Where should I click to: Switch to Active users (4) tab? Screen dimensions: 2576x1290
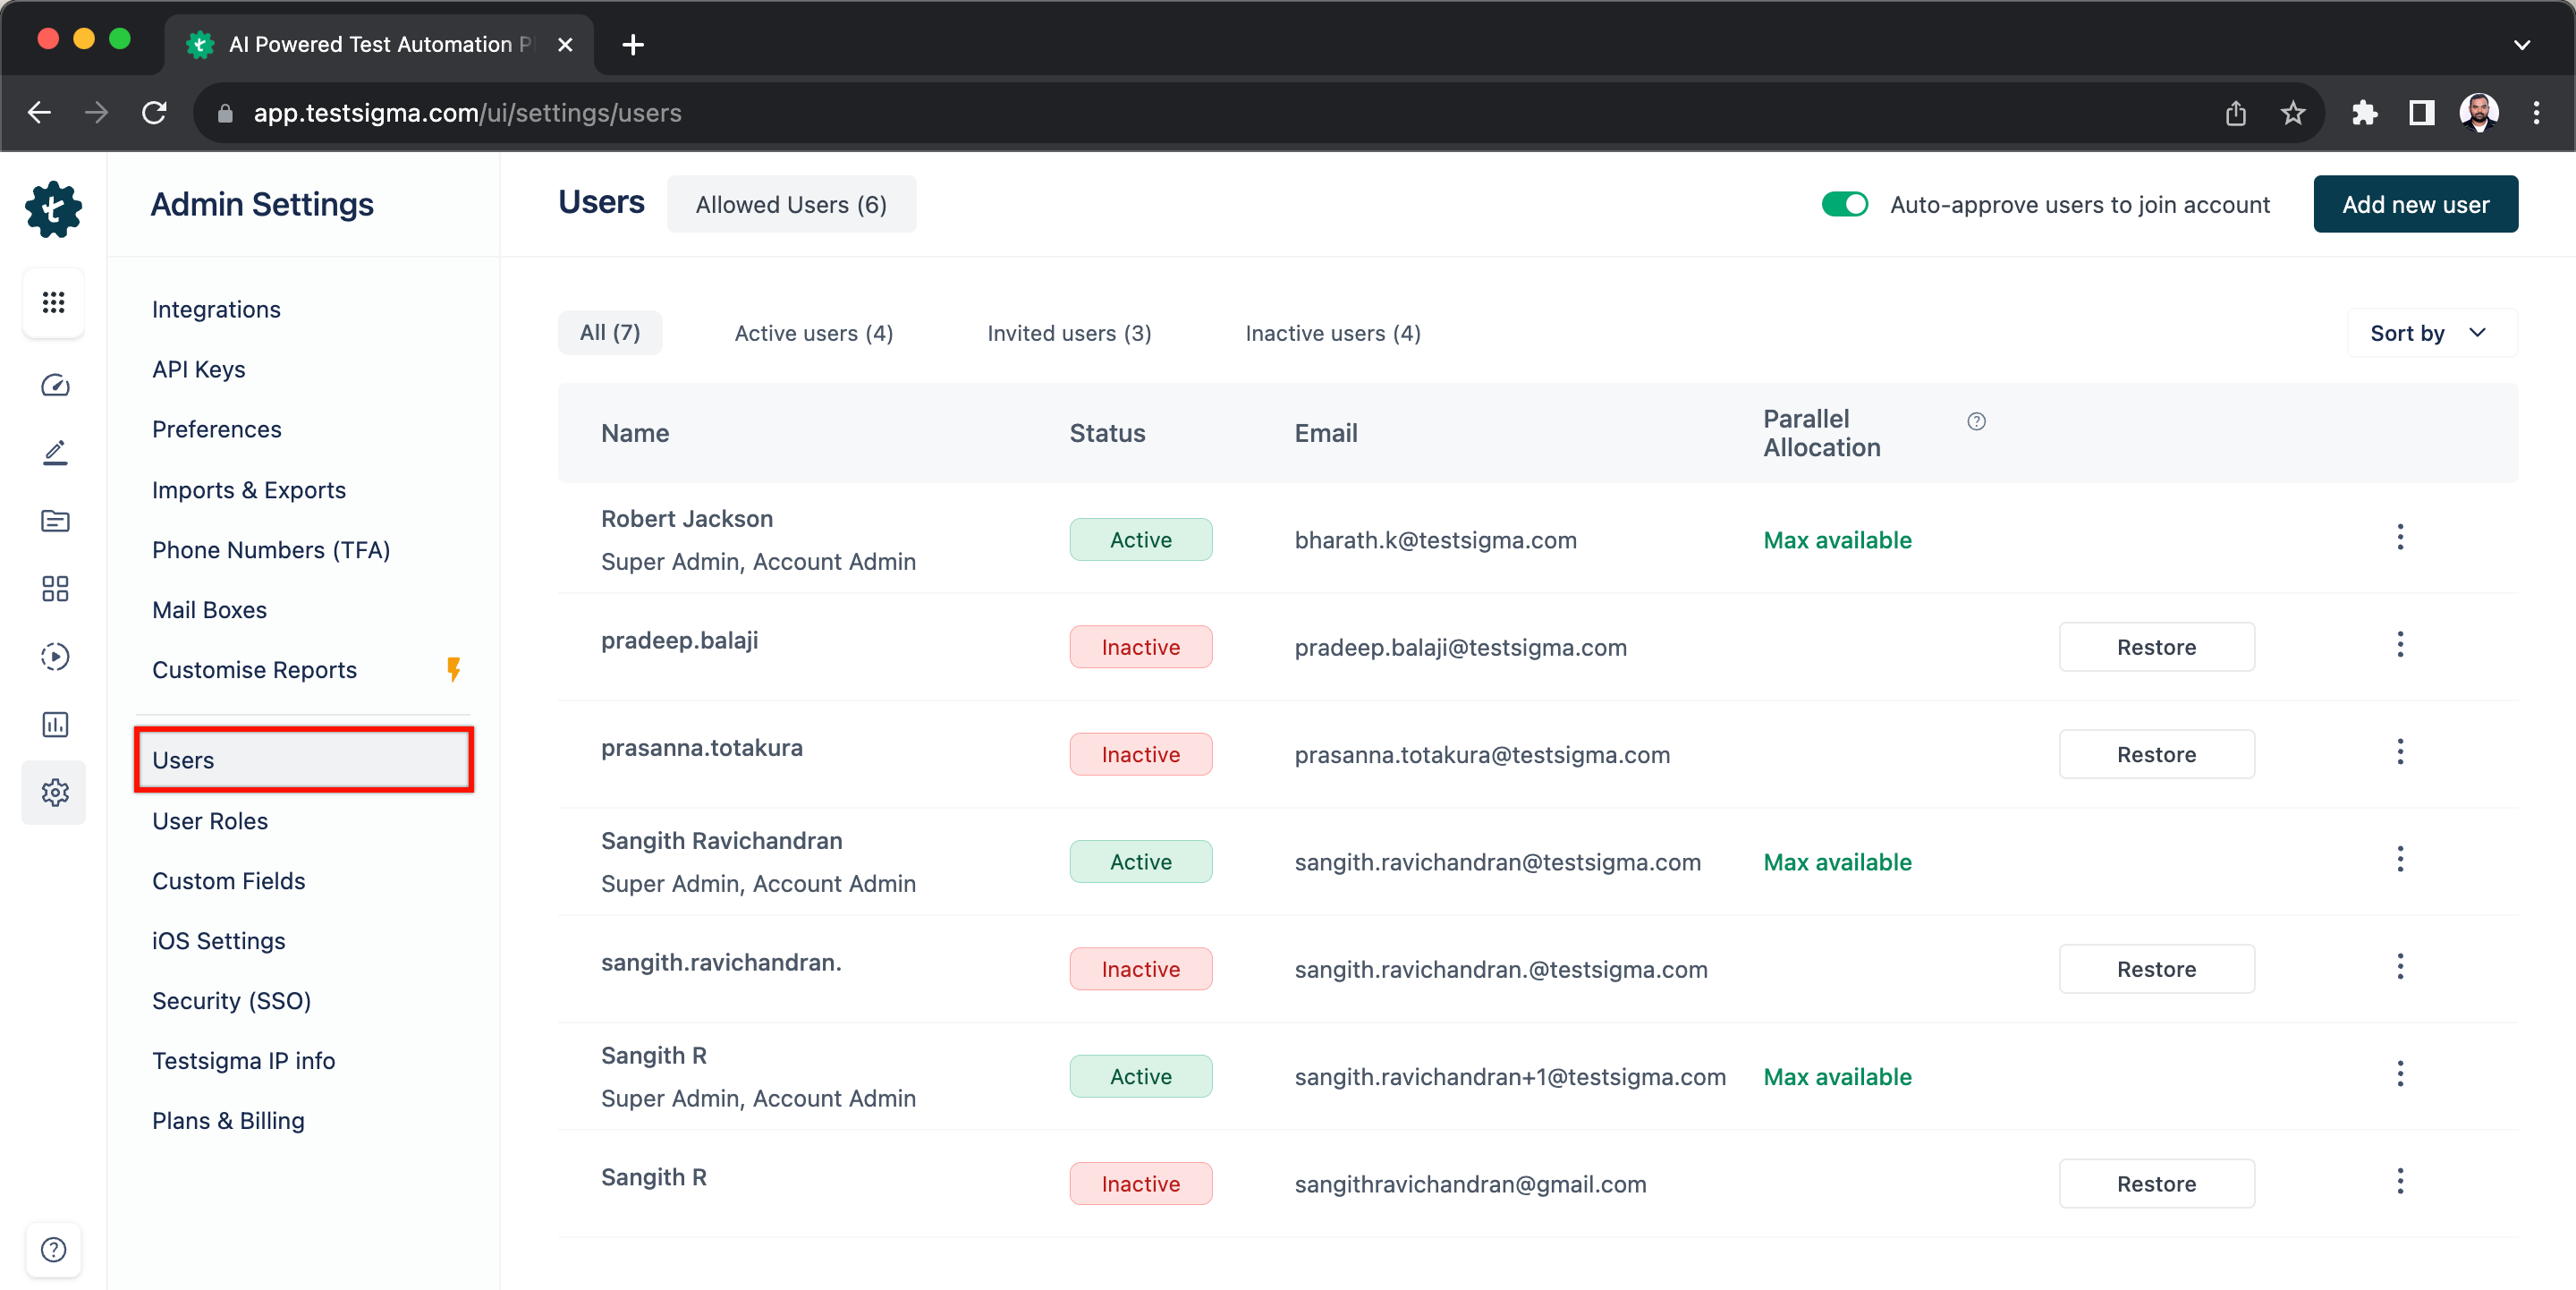click(x=814, y=333)
